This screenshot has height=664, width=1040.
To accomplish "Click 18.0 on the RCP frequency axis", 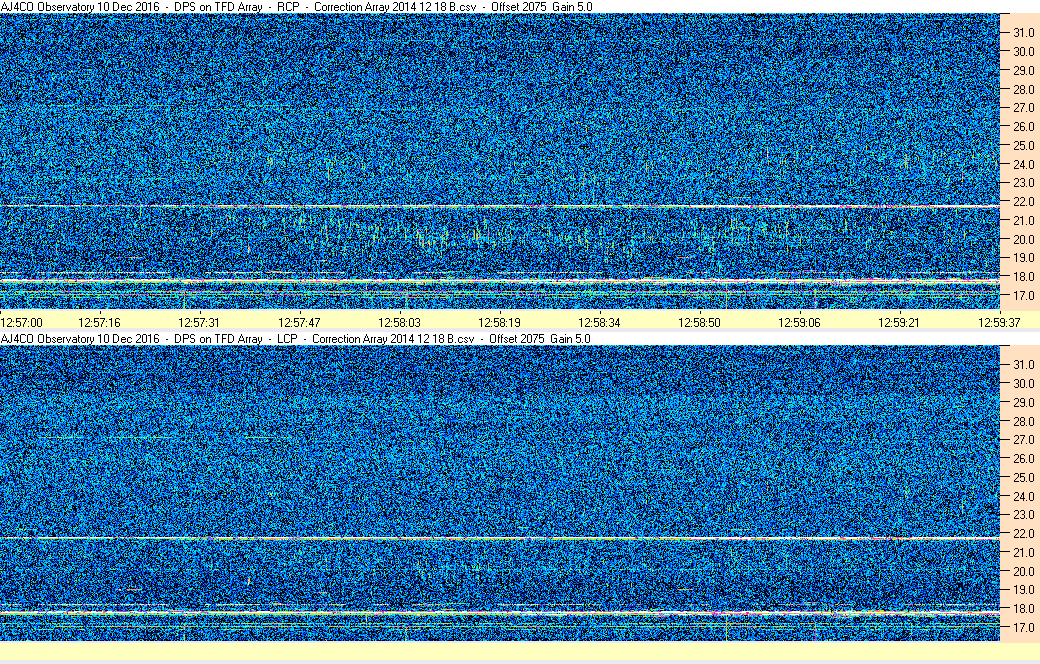I will coord(1023,277).
